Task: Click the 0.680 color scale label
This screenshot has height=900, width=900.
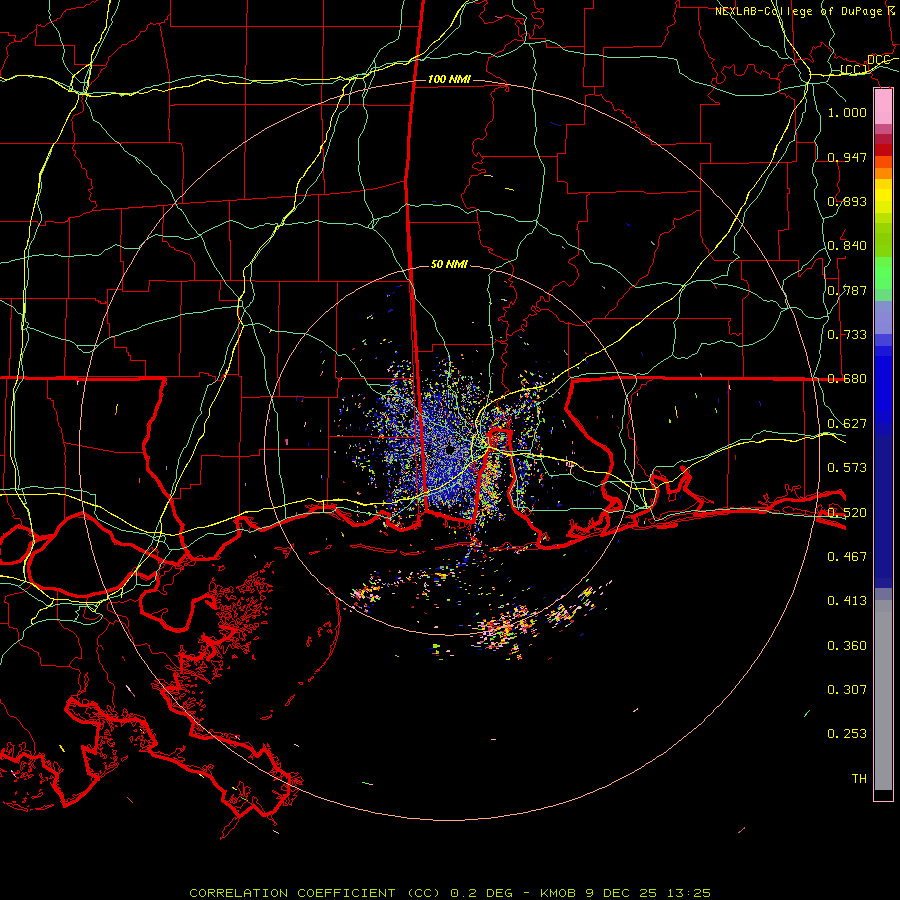Action: pyautogui.click(x=847, y=379)
